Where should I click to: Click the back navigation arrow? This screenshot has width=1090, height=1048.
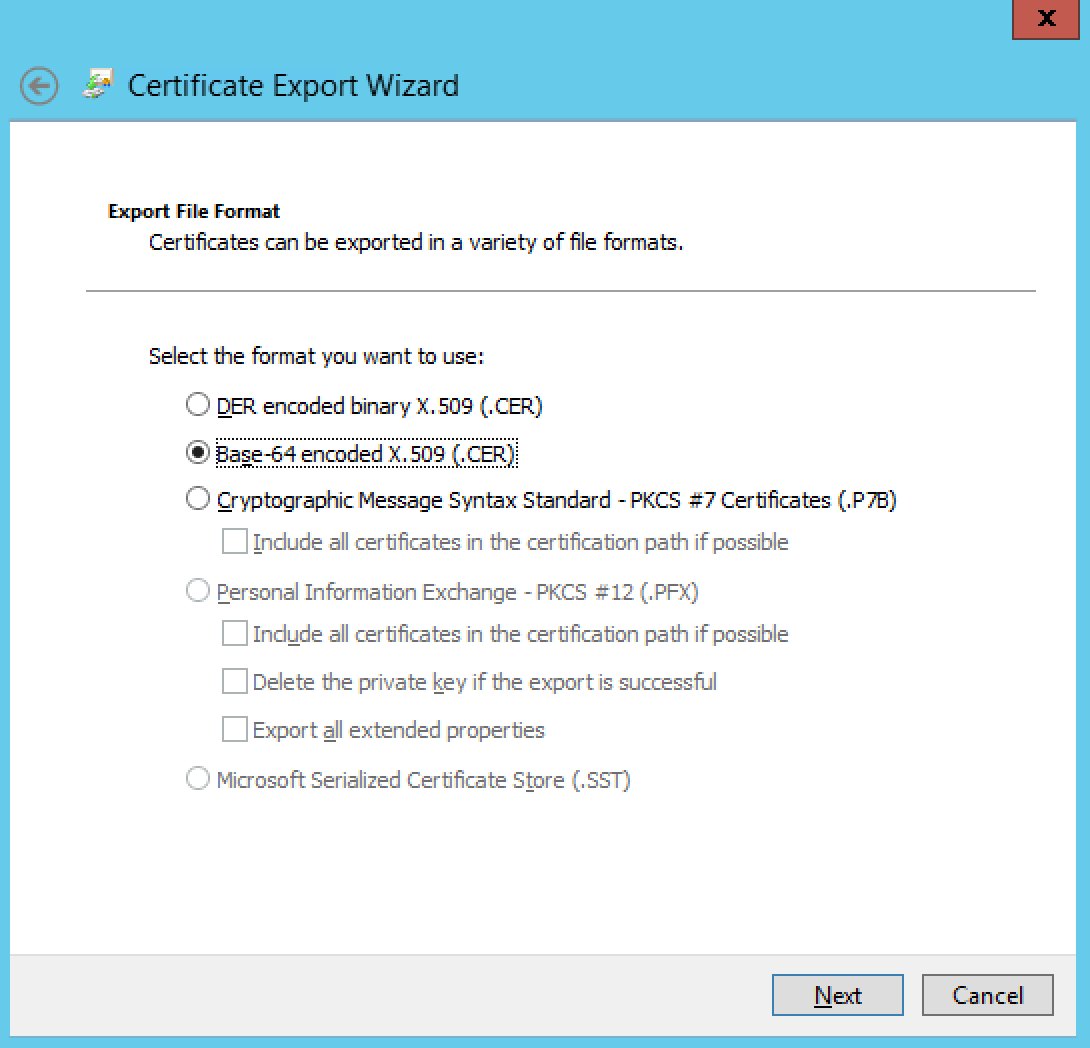(38, 86)
